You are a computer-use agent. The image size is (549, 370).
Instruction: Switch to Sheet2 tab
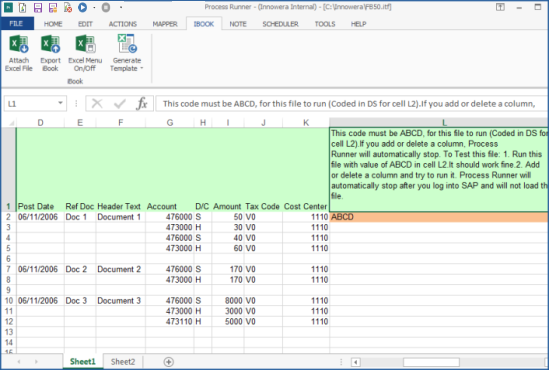(123, 362)
